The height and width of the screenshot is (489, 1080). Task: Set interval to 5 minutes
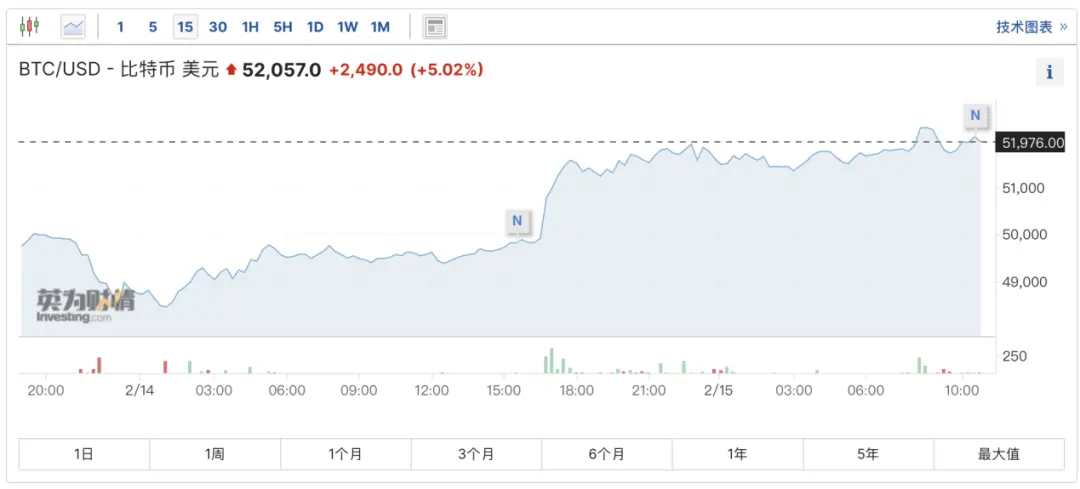153,27
